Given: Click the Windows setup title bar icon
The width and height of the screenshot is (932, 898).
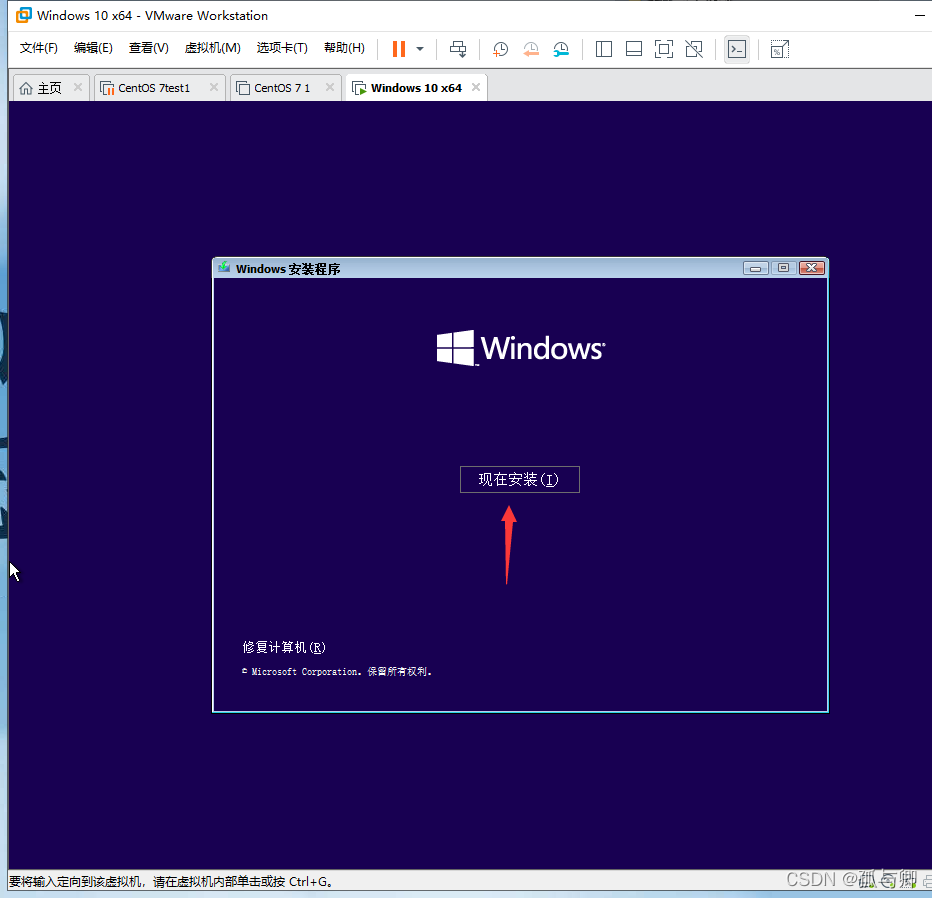Looking at the screenshot, I should point(224,268).
